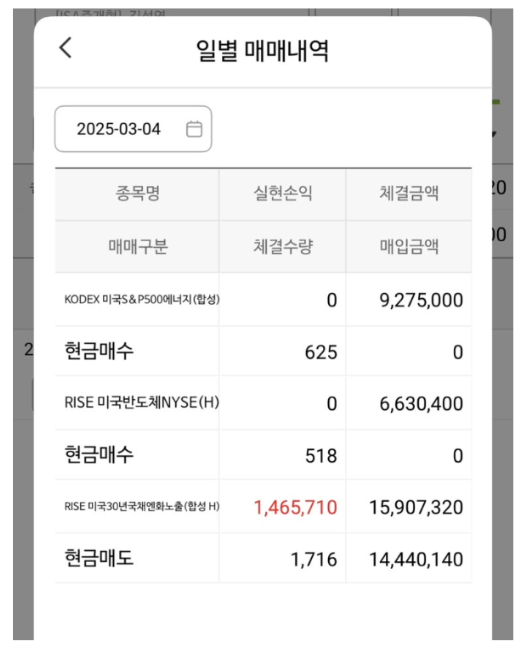Click the red 1,465,710 realized profit value
The height and width of the screenshot is (655, 529).
(x=295, y=508)
